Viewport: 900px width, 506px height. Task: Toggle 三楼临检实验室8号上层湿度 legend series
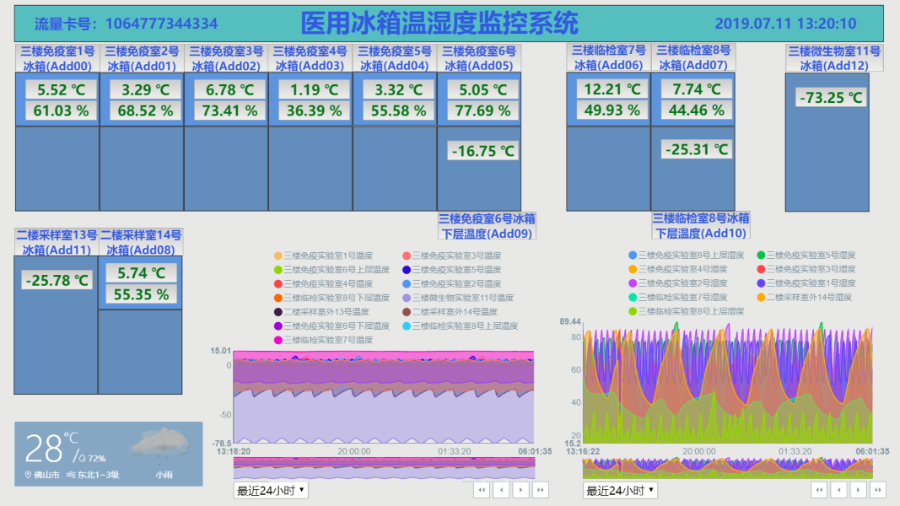[x=686, y=311]
